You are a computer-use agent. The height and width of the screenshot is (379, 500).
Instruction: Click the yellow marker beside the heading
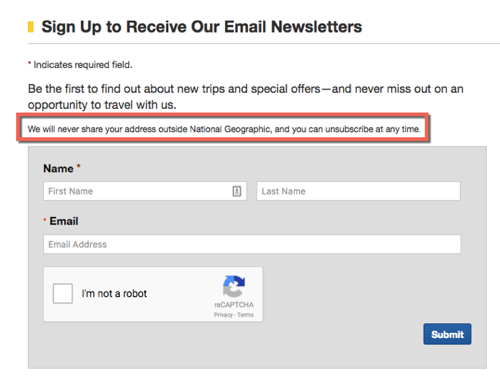pyautogui.click(x=31, y=27)
